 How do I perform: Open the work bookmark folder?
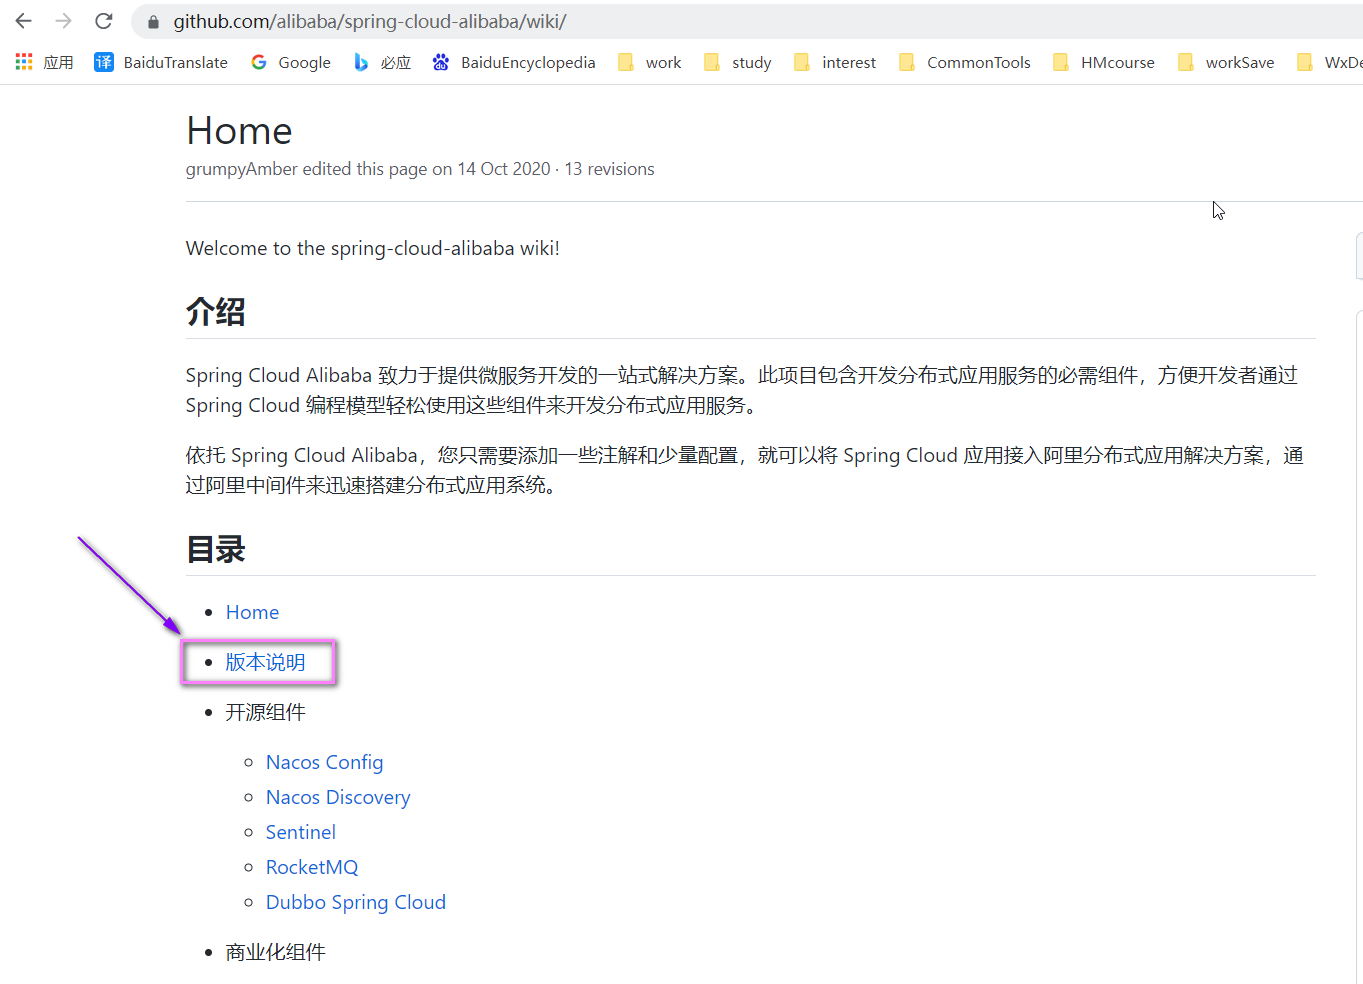[649, 62]
